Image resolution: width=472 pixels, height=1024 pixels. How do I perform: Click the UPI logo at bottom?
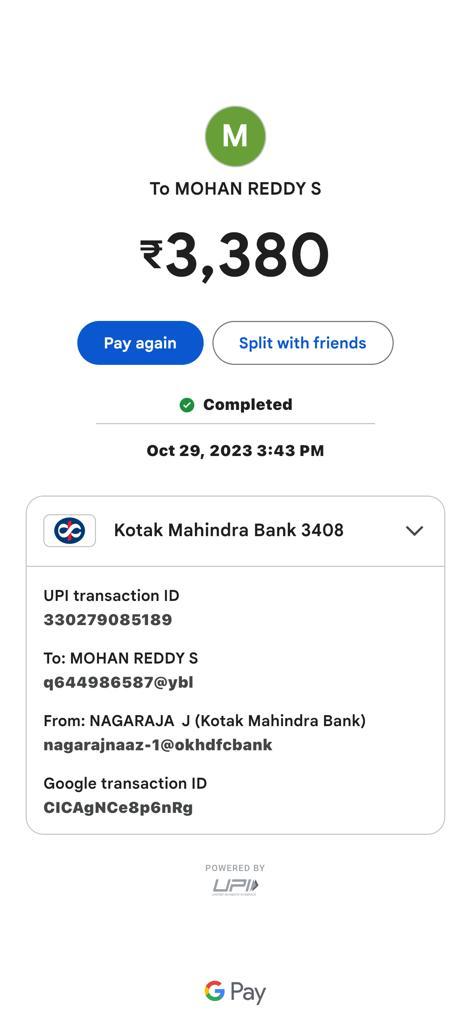[235, 886]
